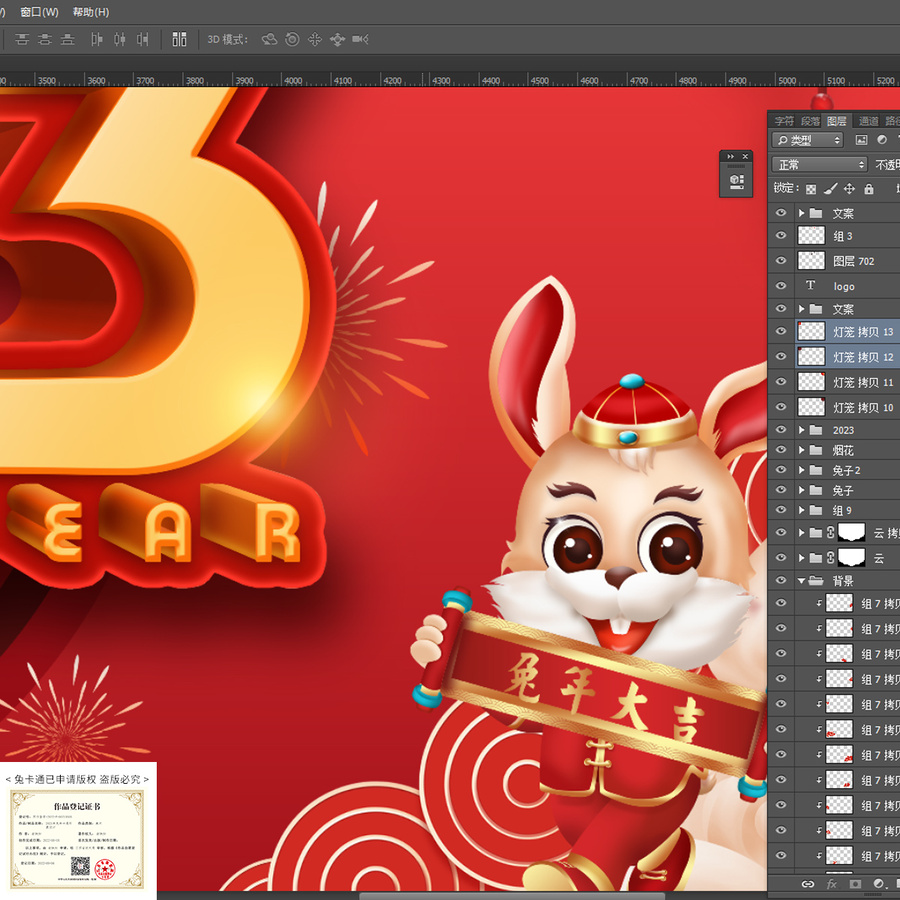Image resolution: width=900 pixels, height=900 pixels.
Task: Switch to the 段落 tab
Action: [x=810, y=121]
